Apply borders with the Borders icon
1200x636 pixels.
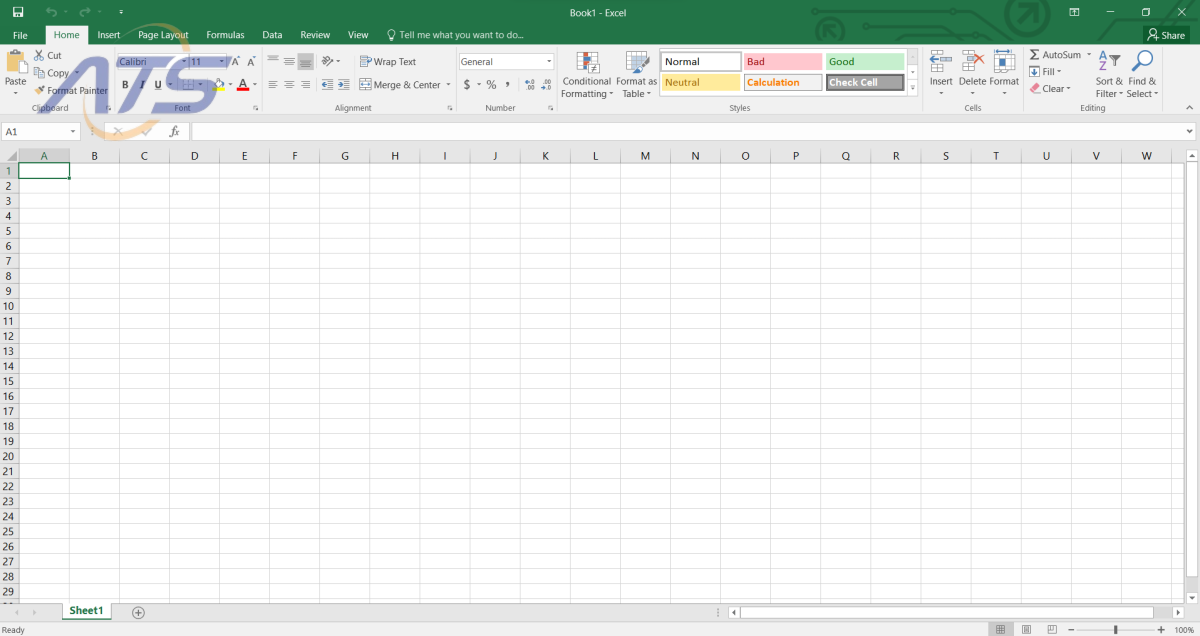click(187, 85)
